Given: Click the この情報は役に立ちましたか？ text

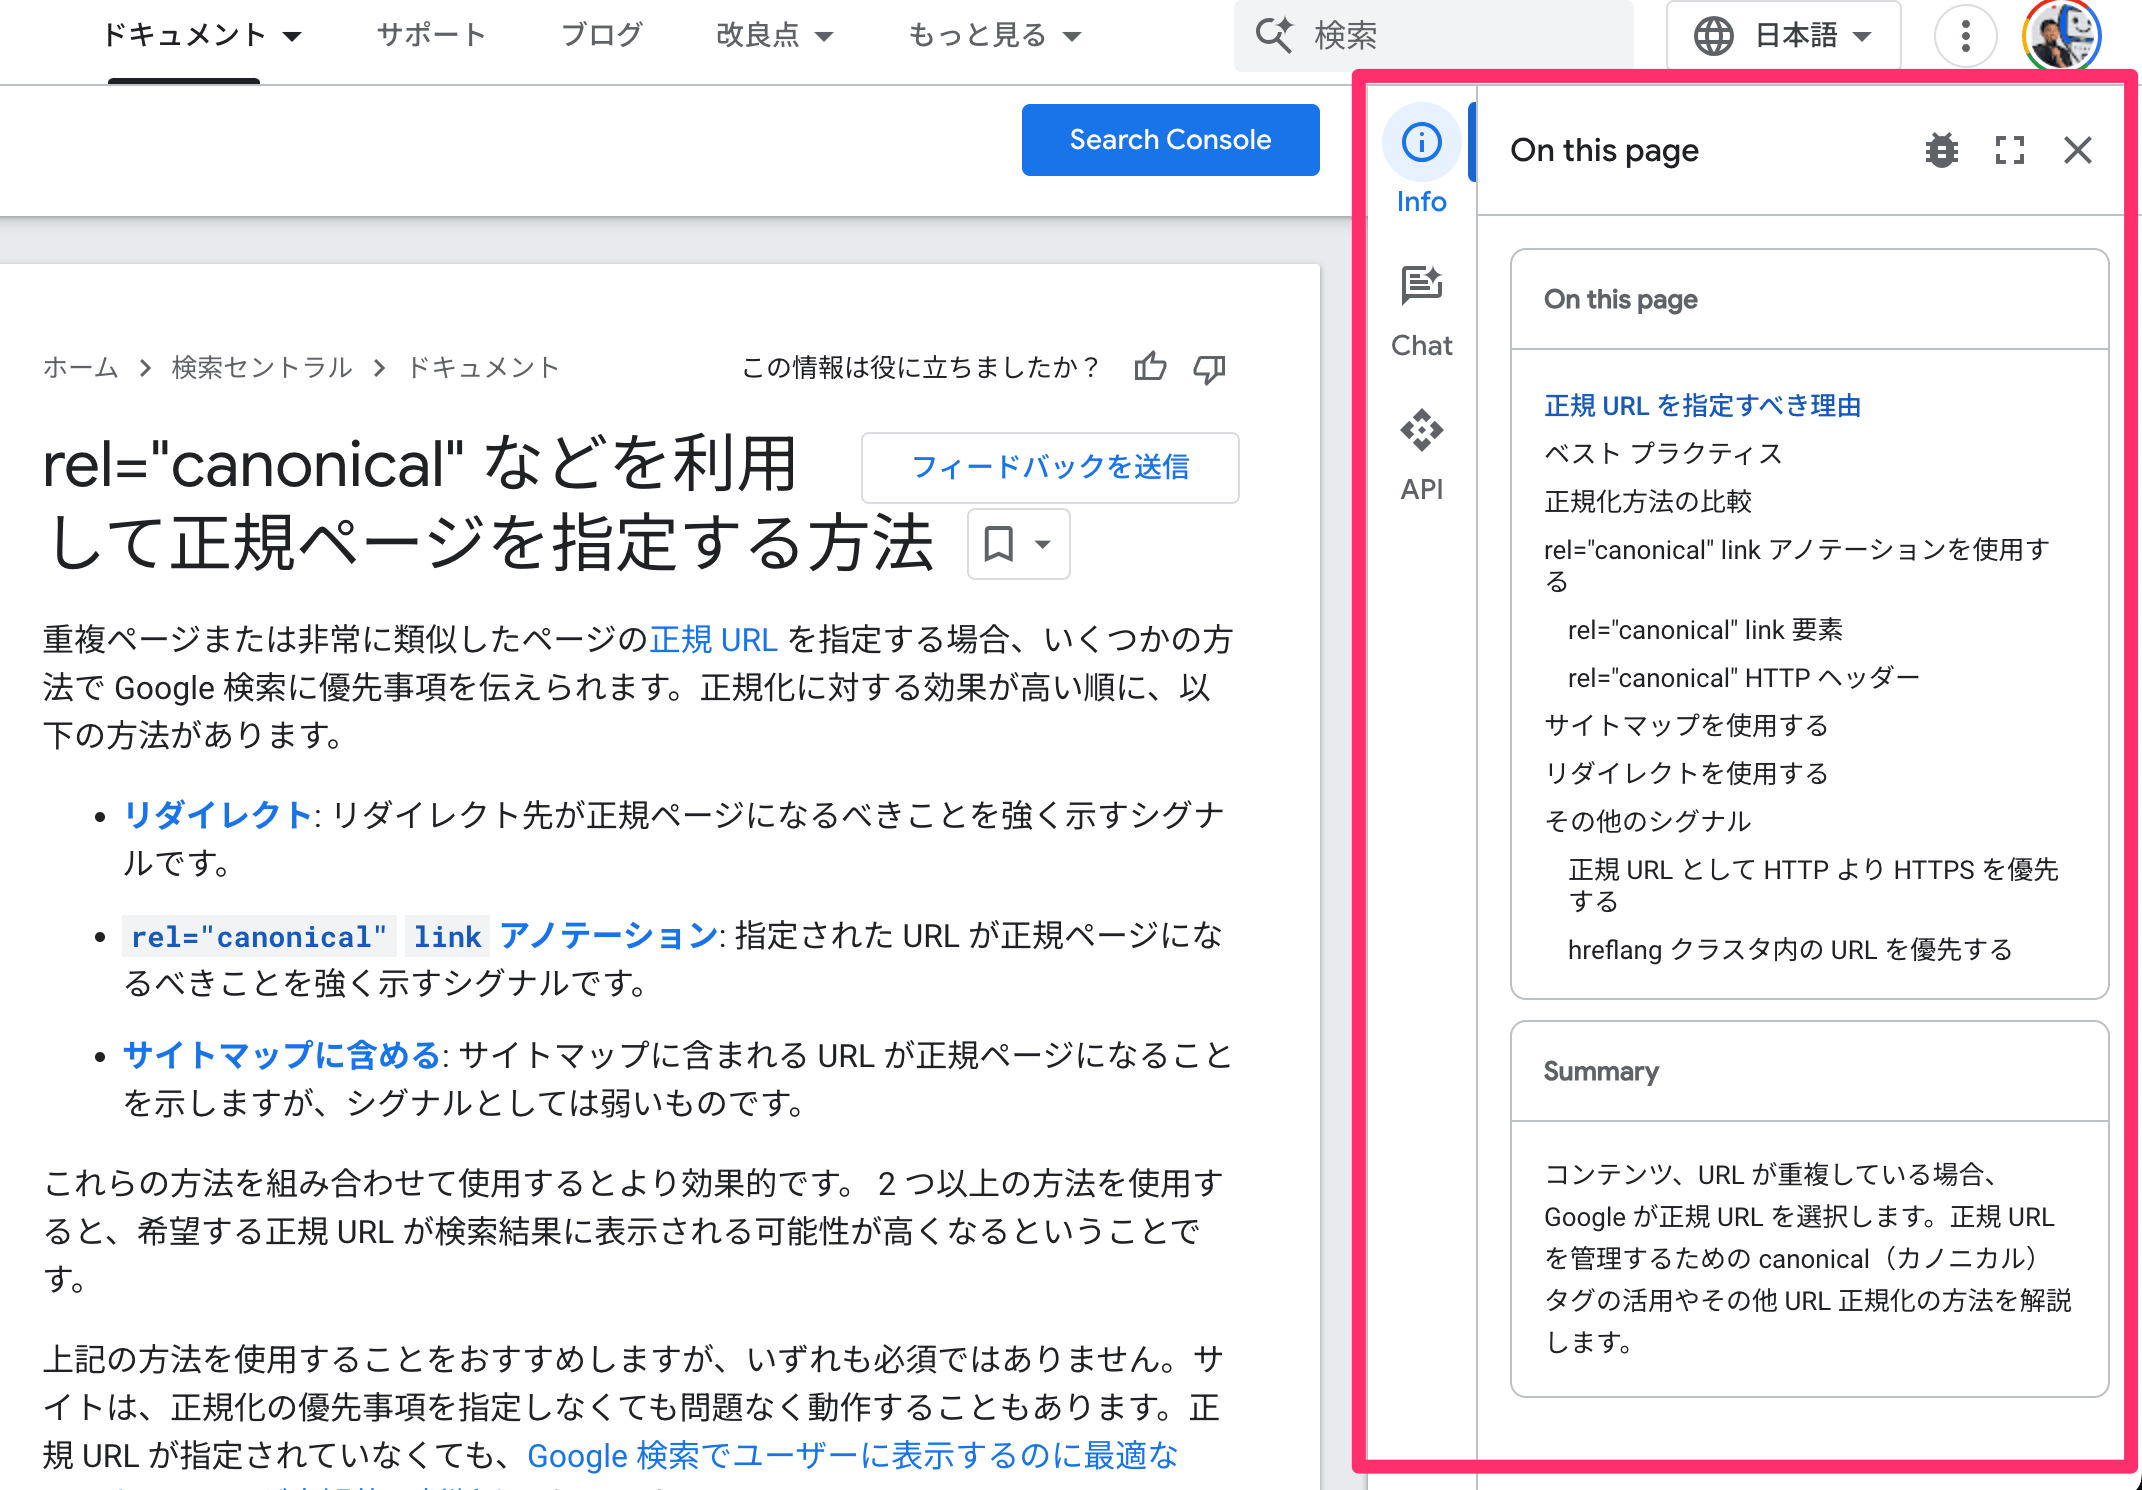Looking at the screenshot, I should (x=920, y=367).
